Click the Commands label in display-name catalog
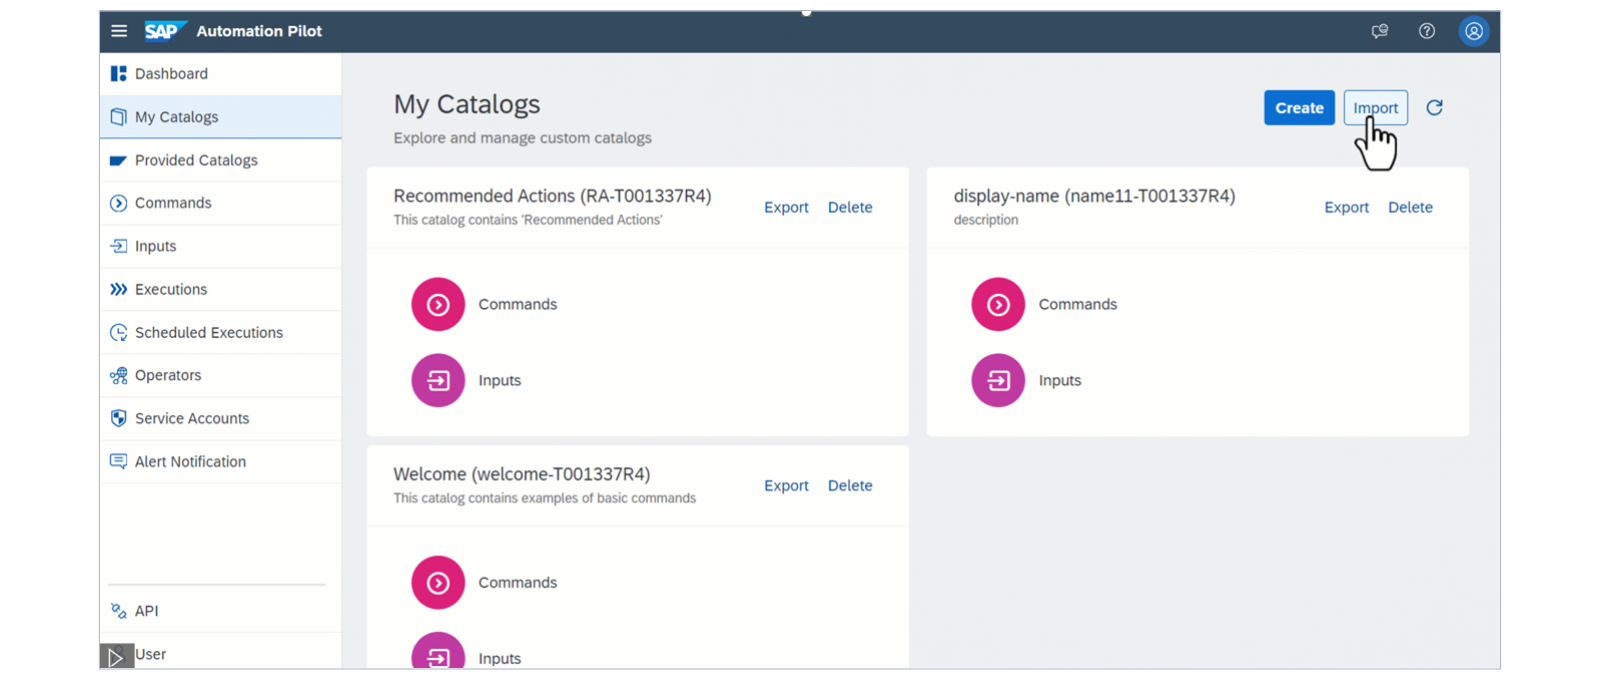The height and width of the screenshot is (680, 1600). pos(1077,304)
